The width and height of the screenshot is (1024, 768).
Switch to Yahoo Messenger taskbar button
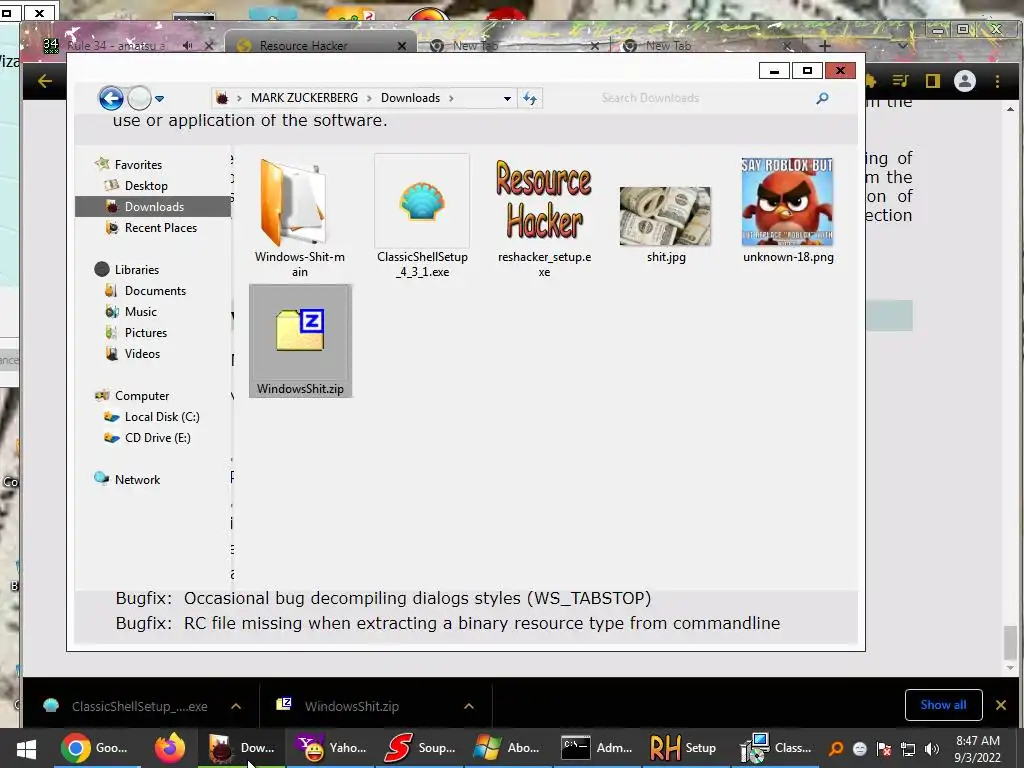coord(330,748)
